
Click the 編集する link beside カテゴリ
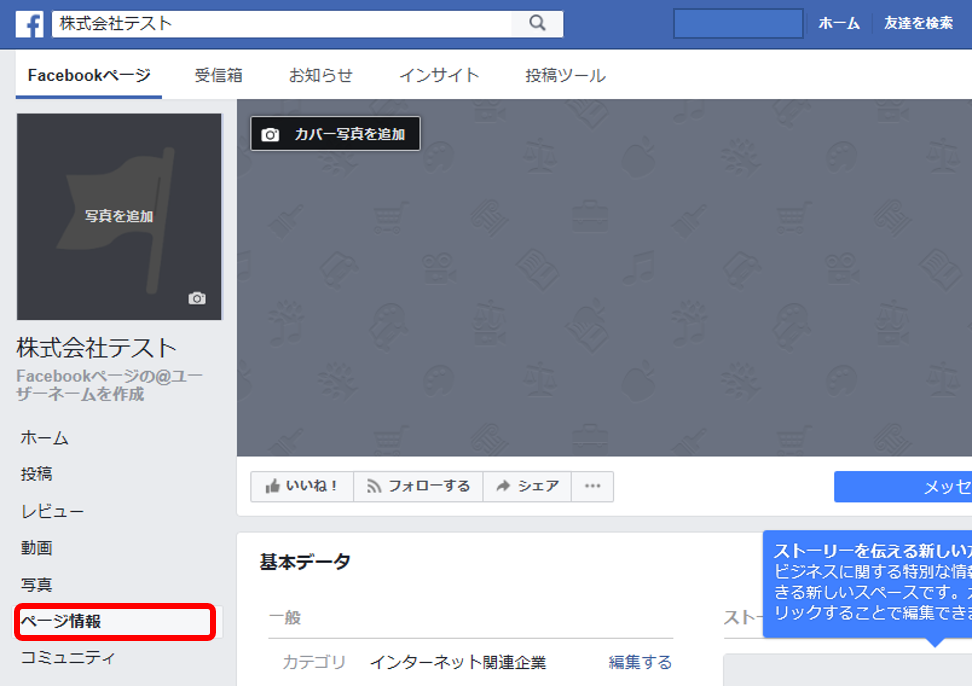pos(640,662)
